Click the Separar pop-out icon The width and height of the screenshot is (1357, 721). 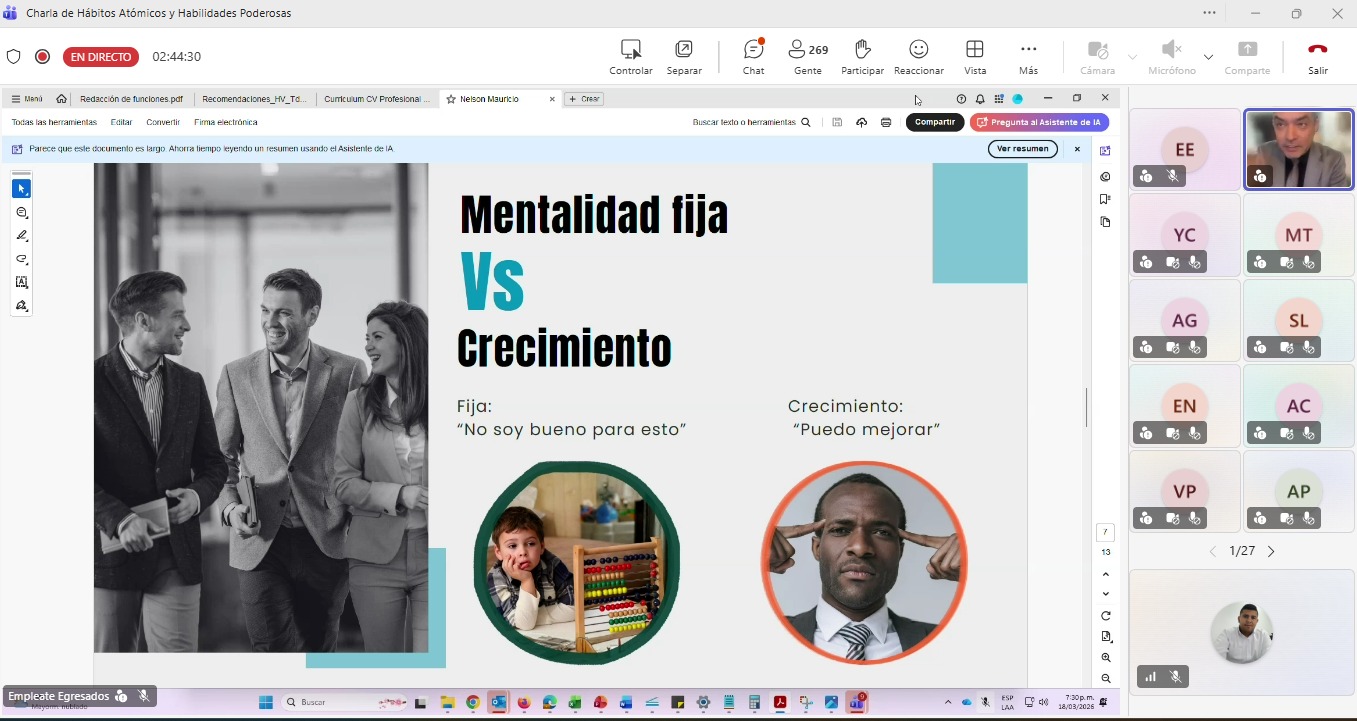pyautogui.click(x=684, y=56)
